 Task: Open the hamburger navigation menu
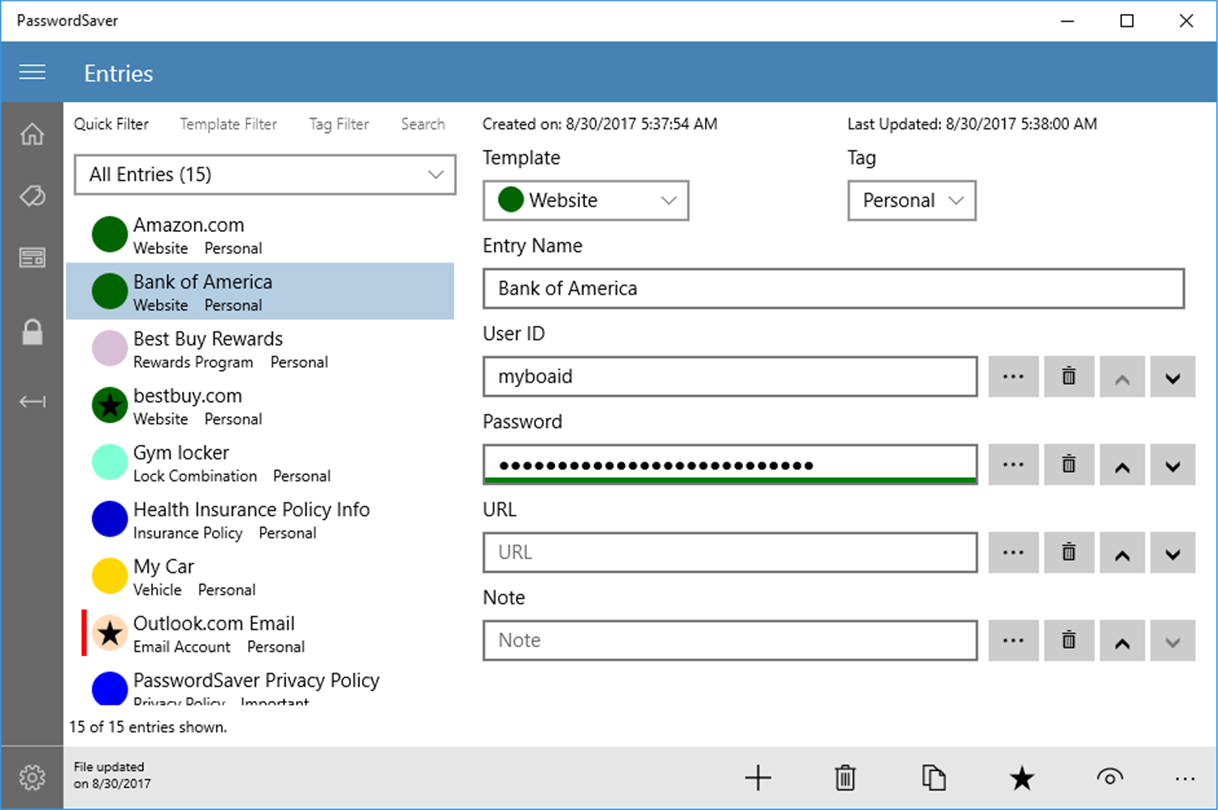pyautogui.click(x=32, y=73)
